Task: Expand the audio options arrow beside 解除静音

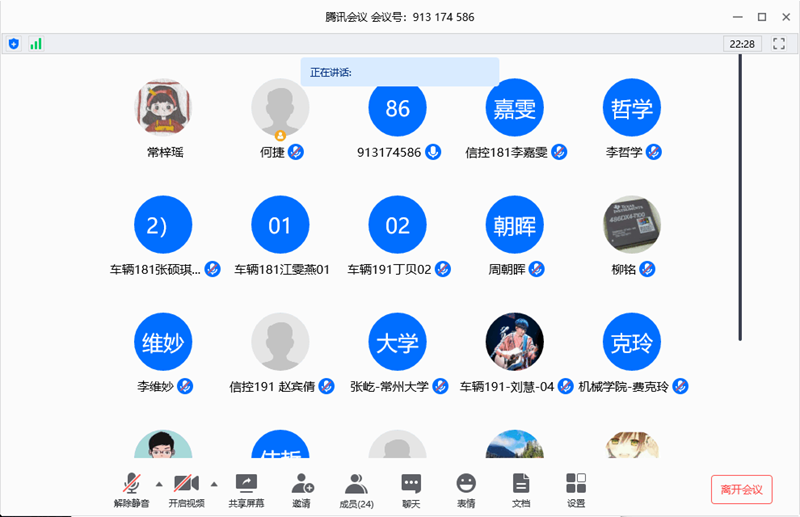Action: tap(159, 484)
